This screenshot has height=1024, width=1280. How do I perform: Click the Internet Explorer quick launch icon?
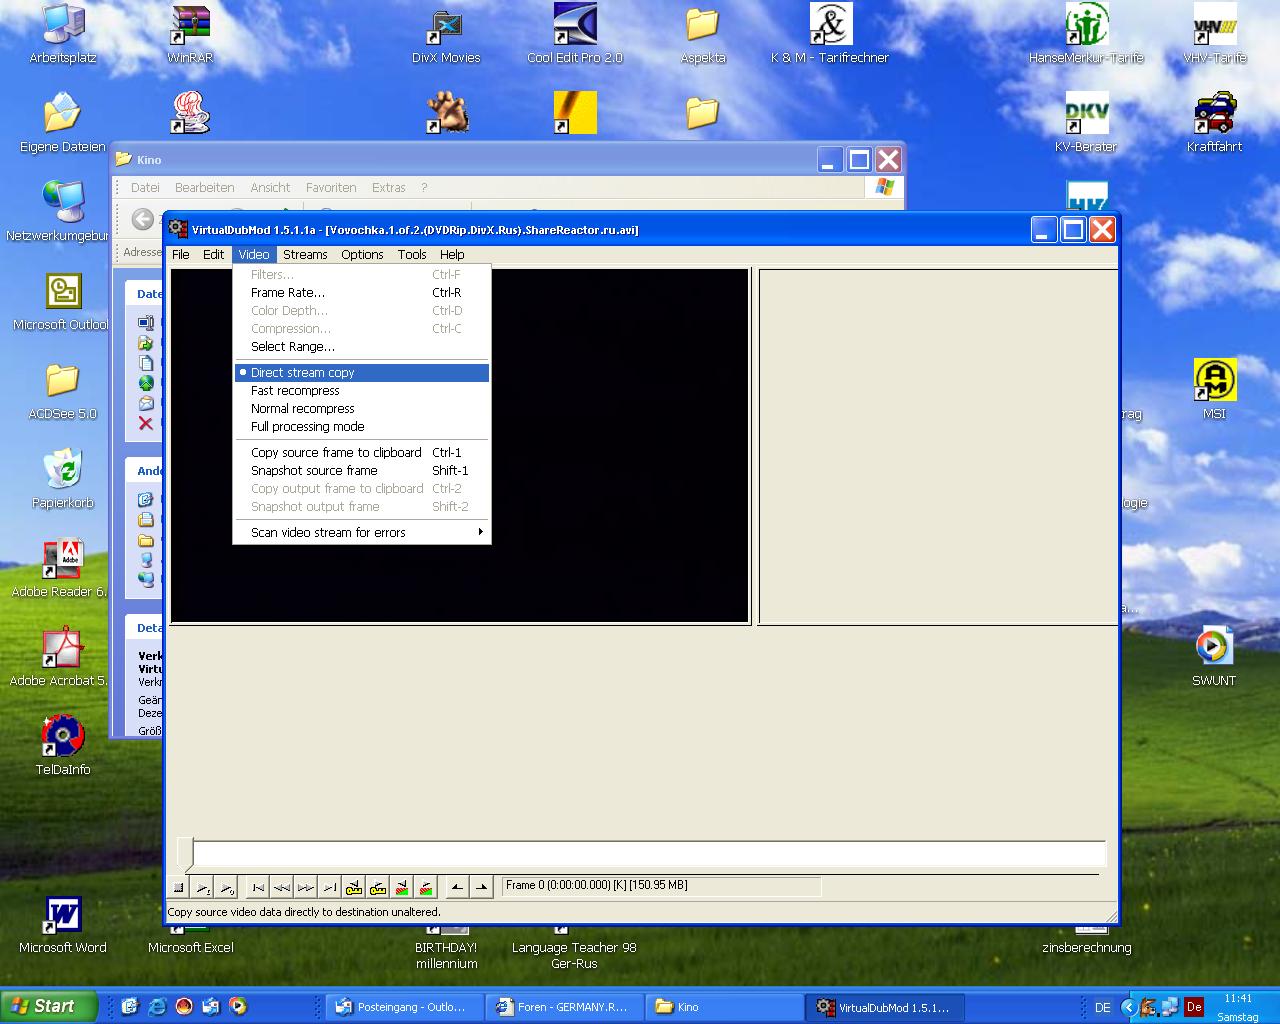(x=157, y=1007)
